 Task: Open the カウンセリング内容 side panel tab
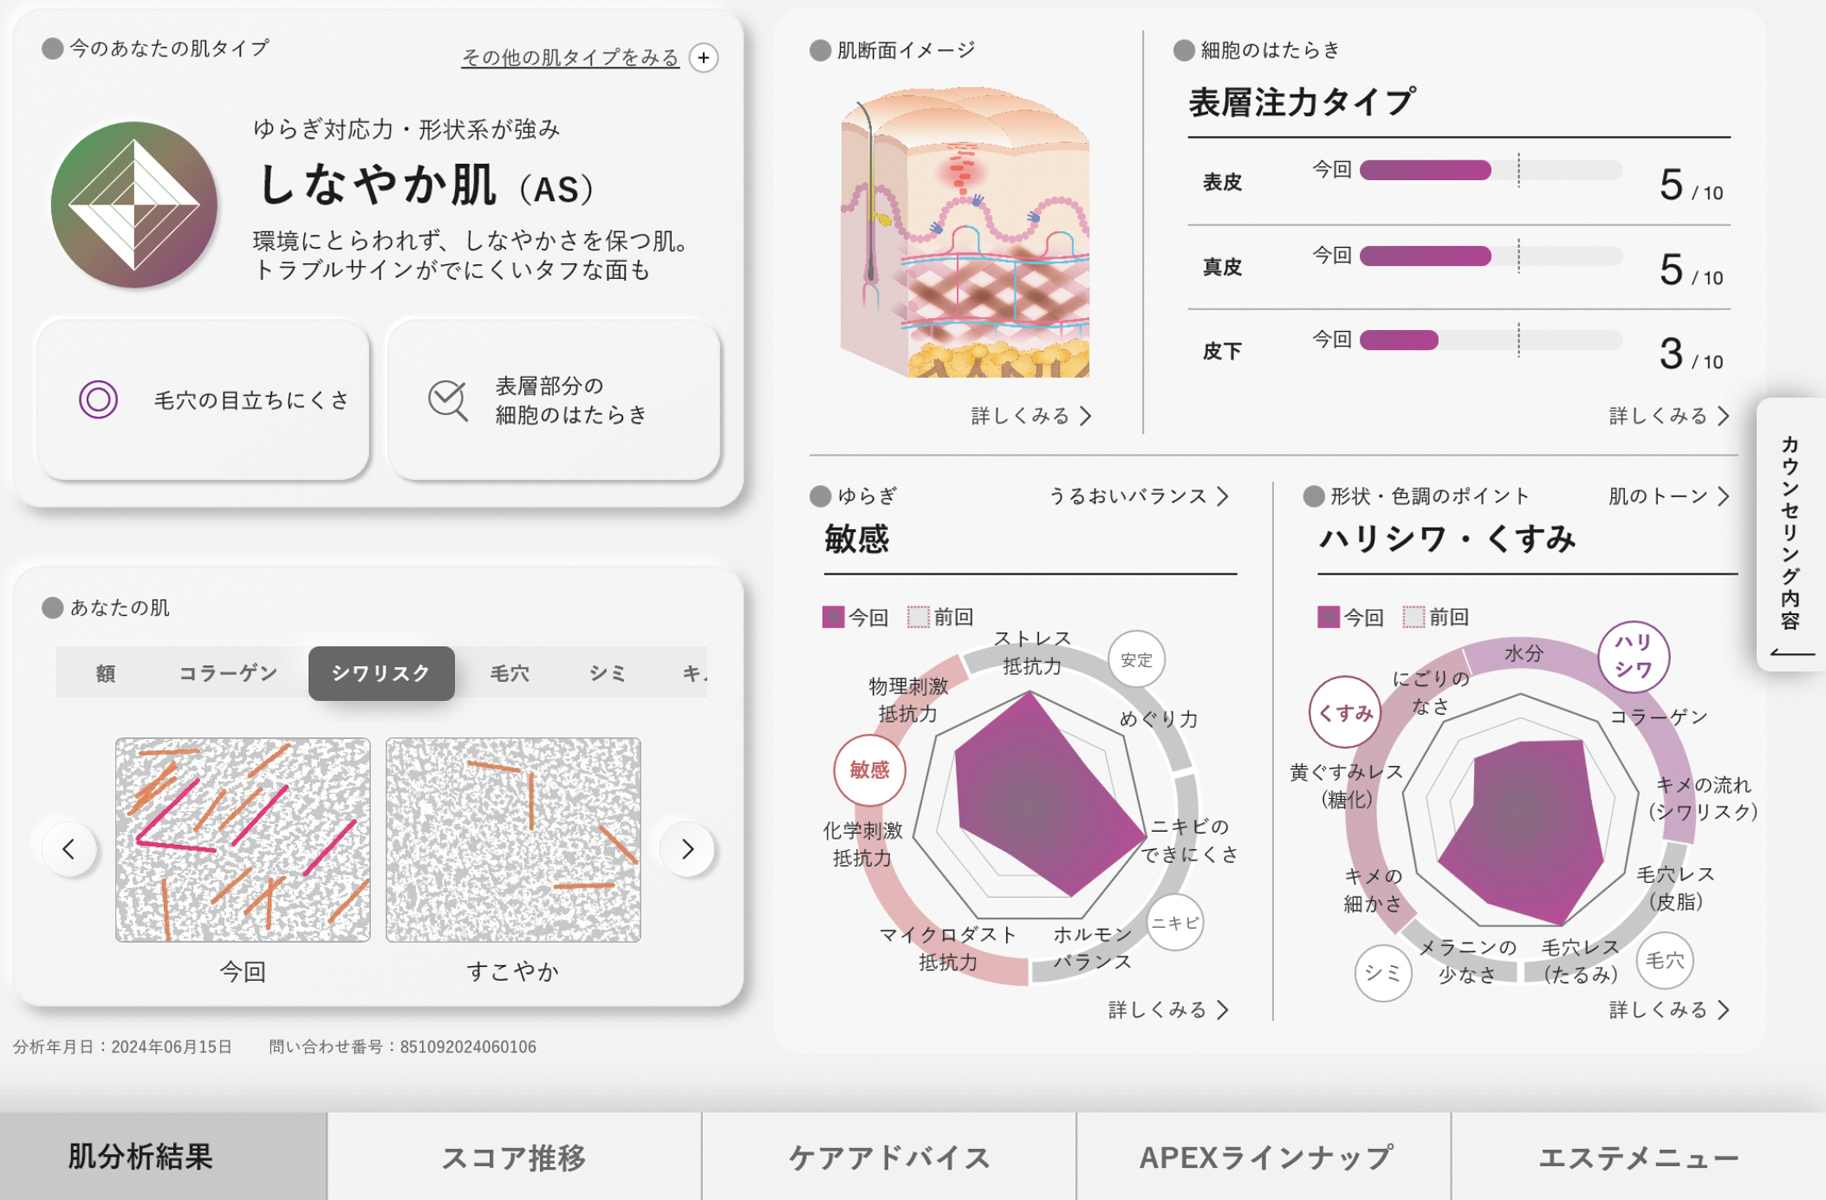[x=1790, y=535]
